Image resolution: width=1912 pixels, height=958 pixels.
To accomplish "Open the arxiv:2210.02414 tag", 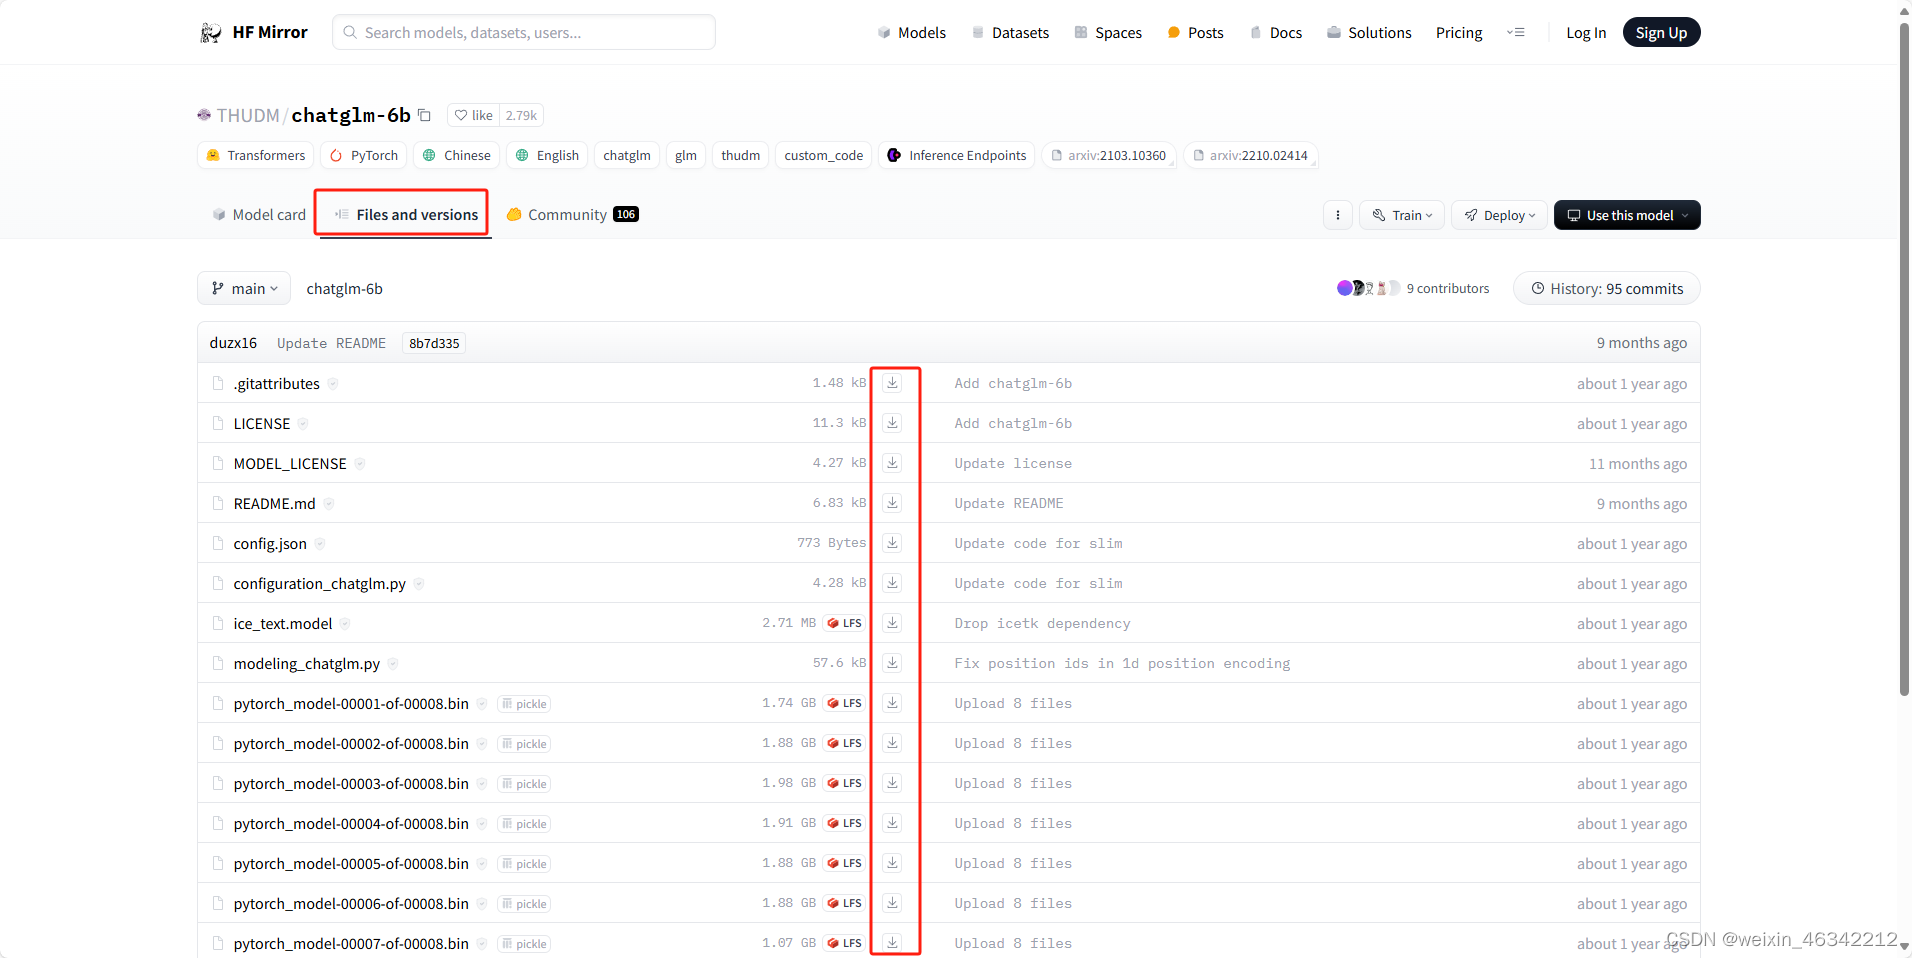I will pos(1250,155).
